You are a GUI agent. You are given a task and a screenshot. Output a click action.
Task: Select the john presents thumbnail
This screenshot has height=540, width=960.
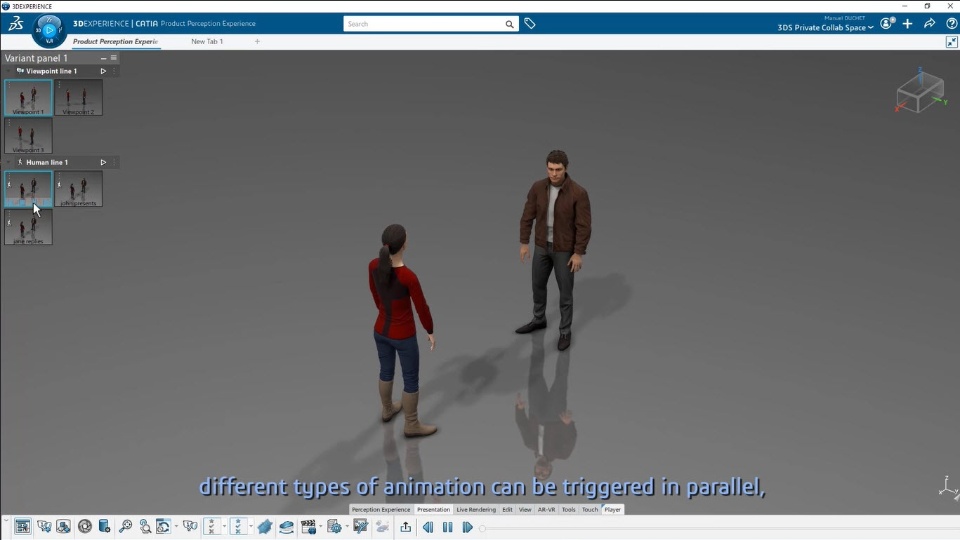click(78, 189)
